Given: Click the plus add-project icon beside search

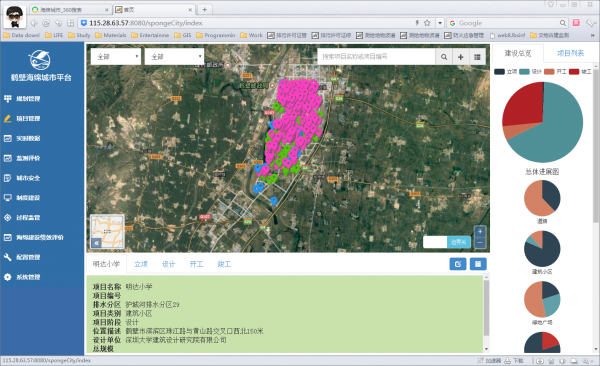Looking at the screenshot, I should [461, 57].
